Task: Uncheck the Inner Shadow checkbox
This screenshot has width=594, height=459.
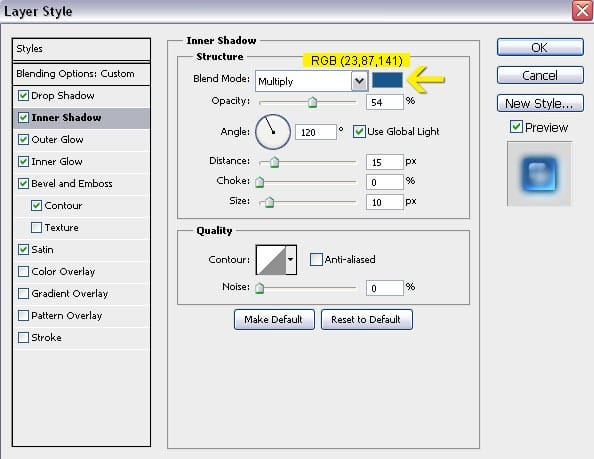Action: [23, 117]
